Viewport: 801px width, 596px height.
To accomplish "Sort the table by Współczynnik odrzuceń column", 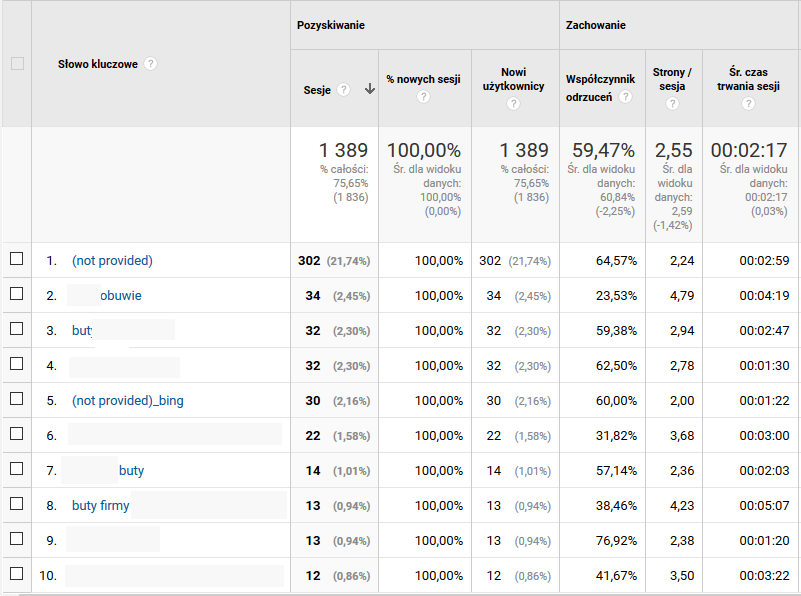I will point(600,79).
